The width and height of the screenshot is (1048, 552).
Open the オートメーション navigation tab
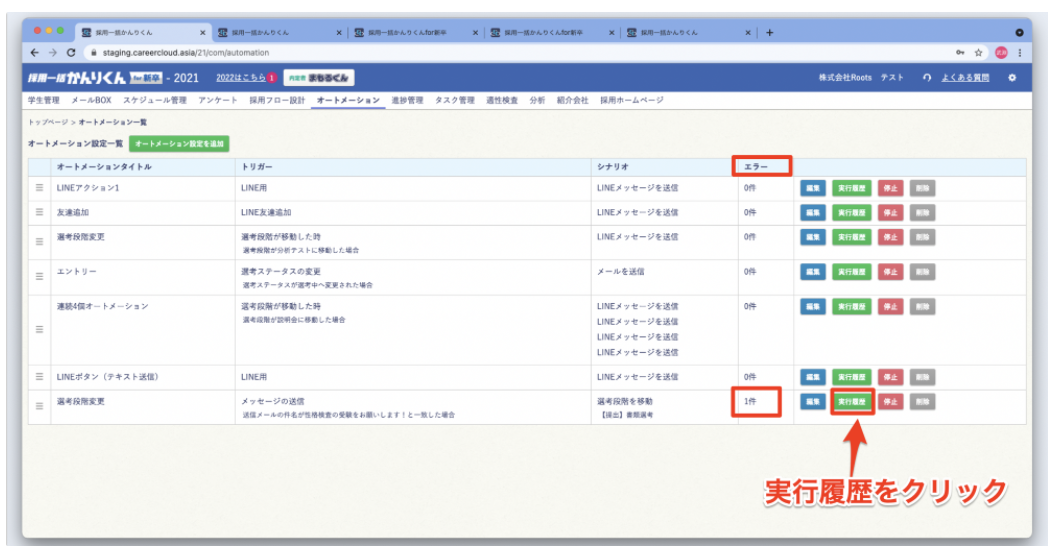pyautogui.click(x=348, y=101)
